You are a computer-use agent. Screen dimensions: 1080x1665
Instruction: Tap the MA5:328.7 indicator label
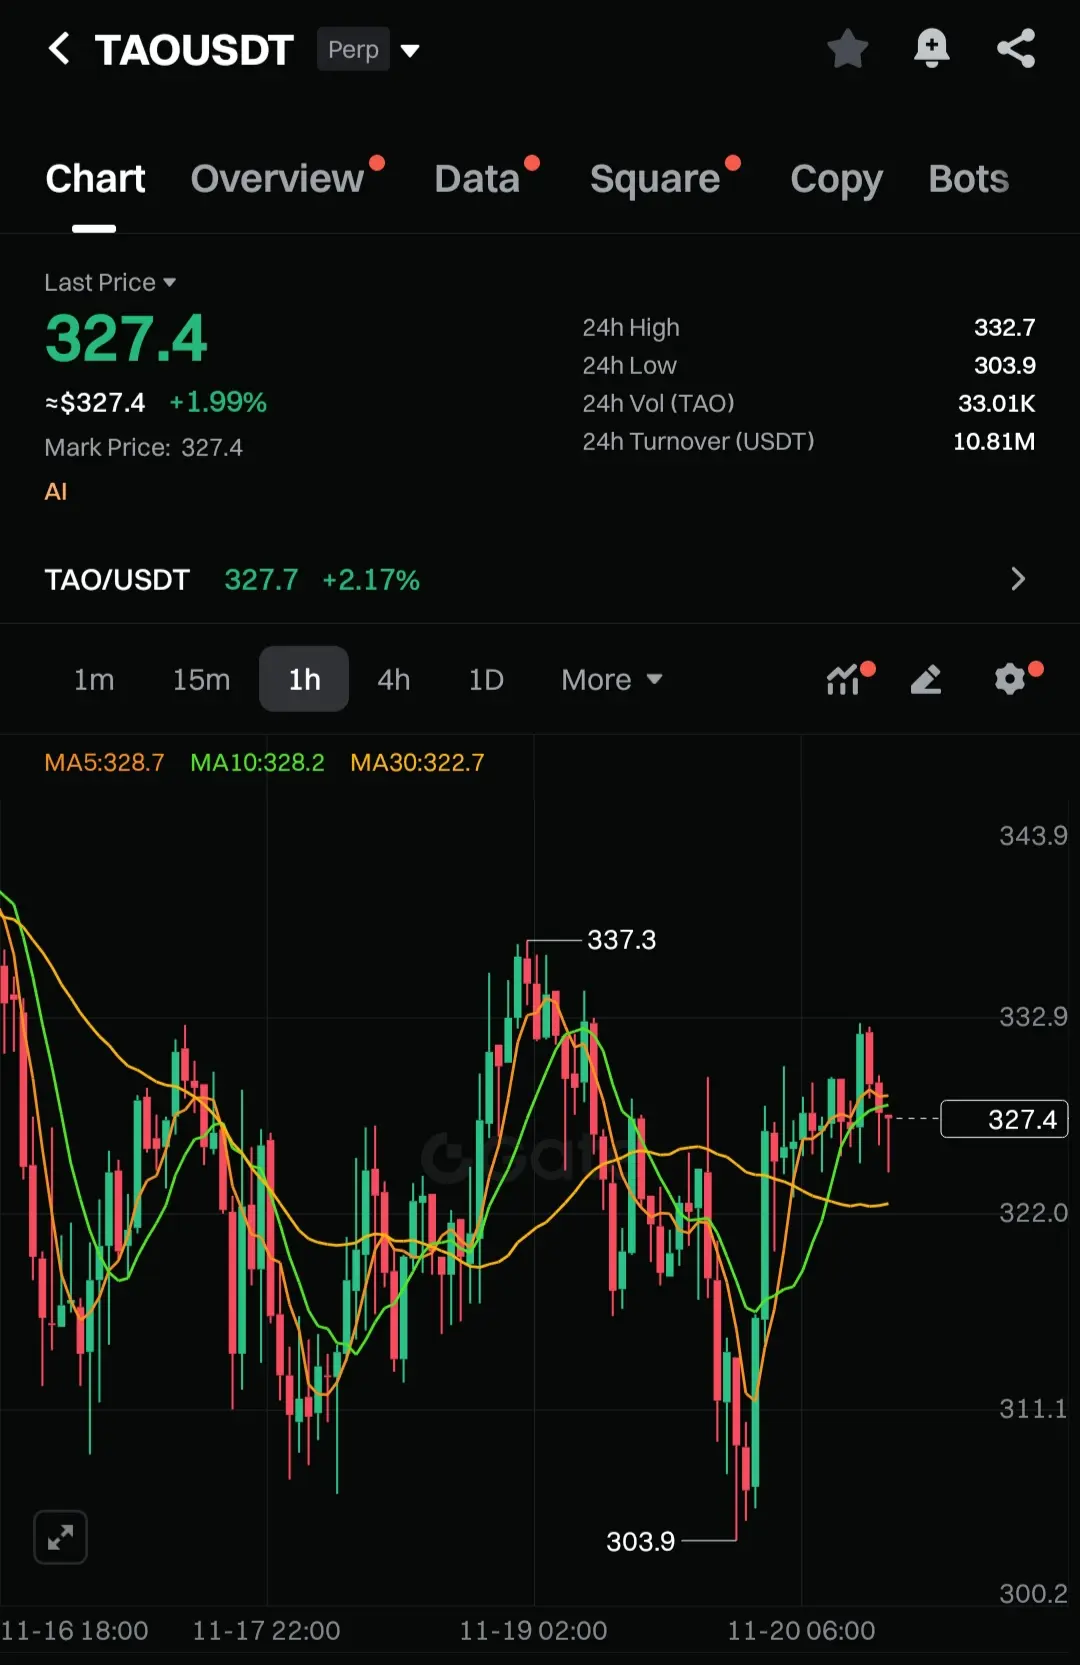tap(104, 762)
